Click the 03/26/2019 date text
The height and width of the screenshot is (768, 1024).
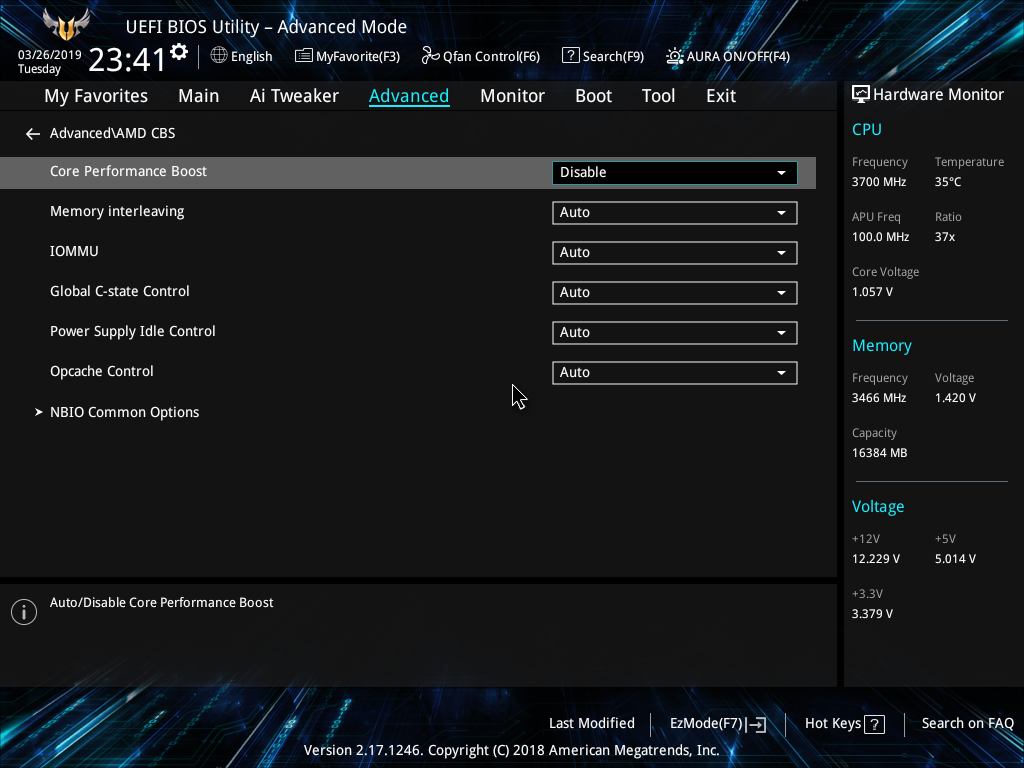click(50, 55)
